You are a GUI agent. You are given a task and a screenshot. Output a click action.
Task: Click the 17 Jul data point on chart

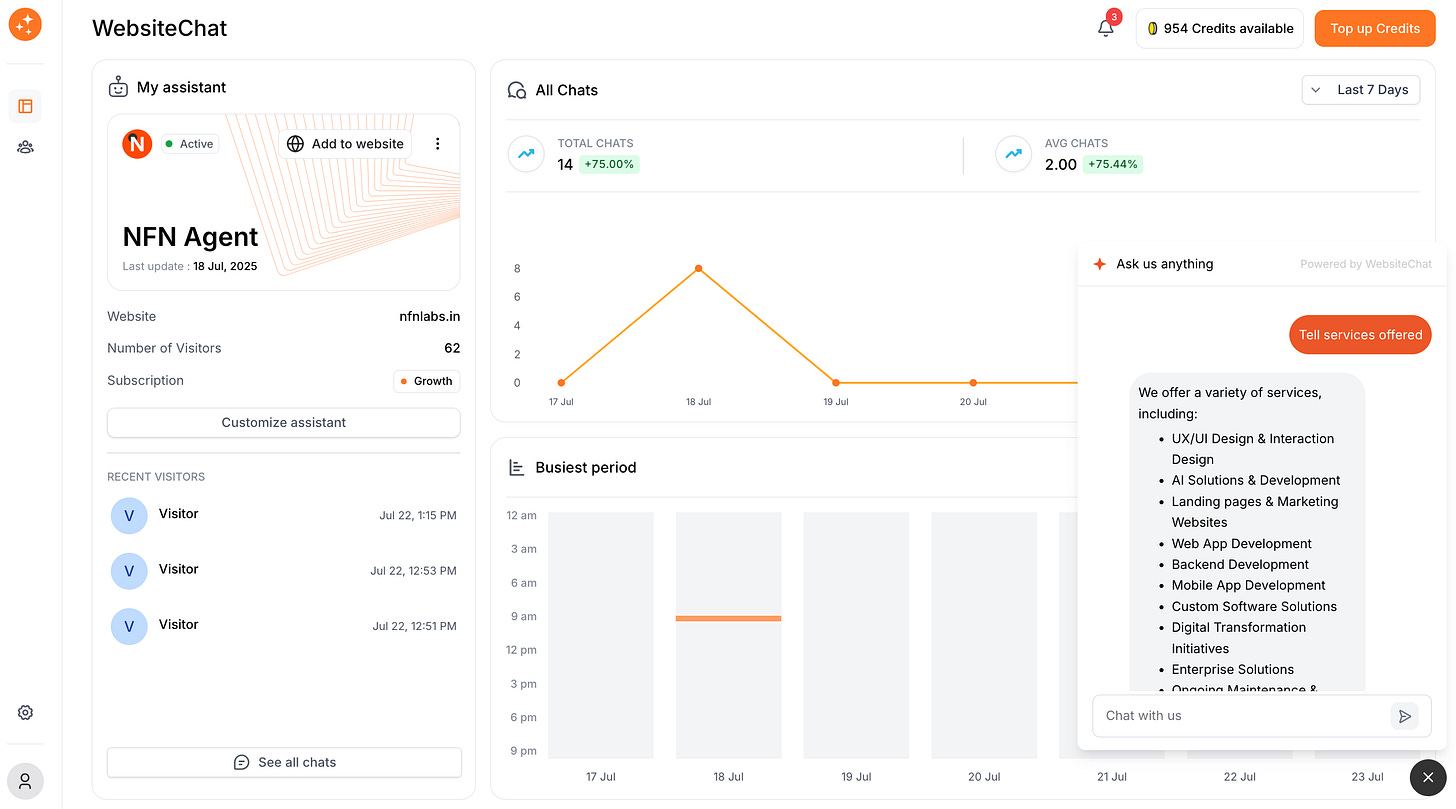[561, 382]
